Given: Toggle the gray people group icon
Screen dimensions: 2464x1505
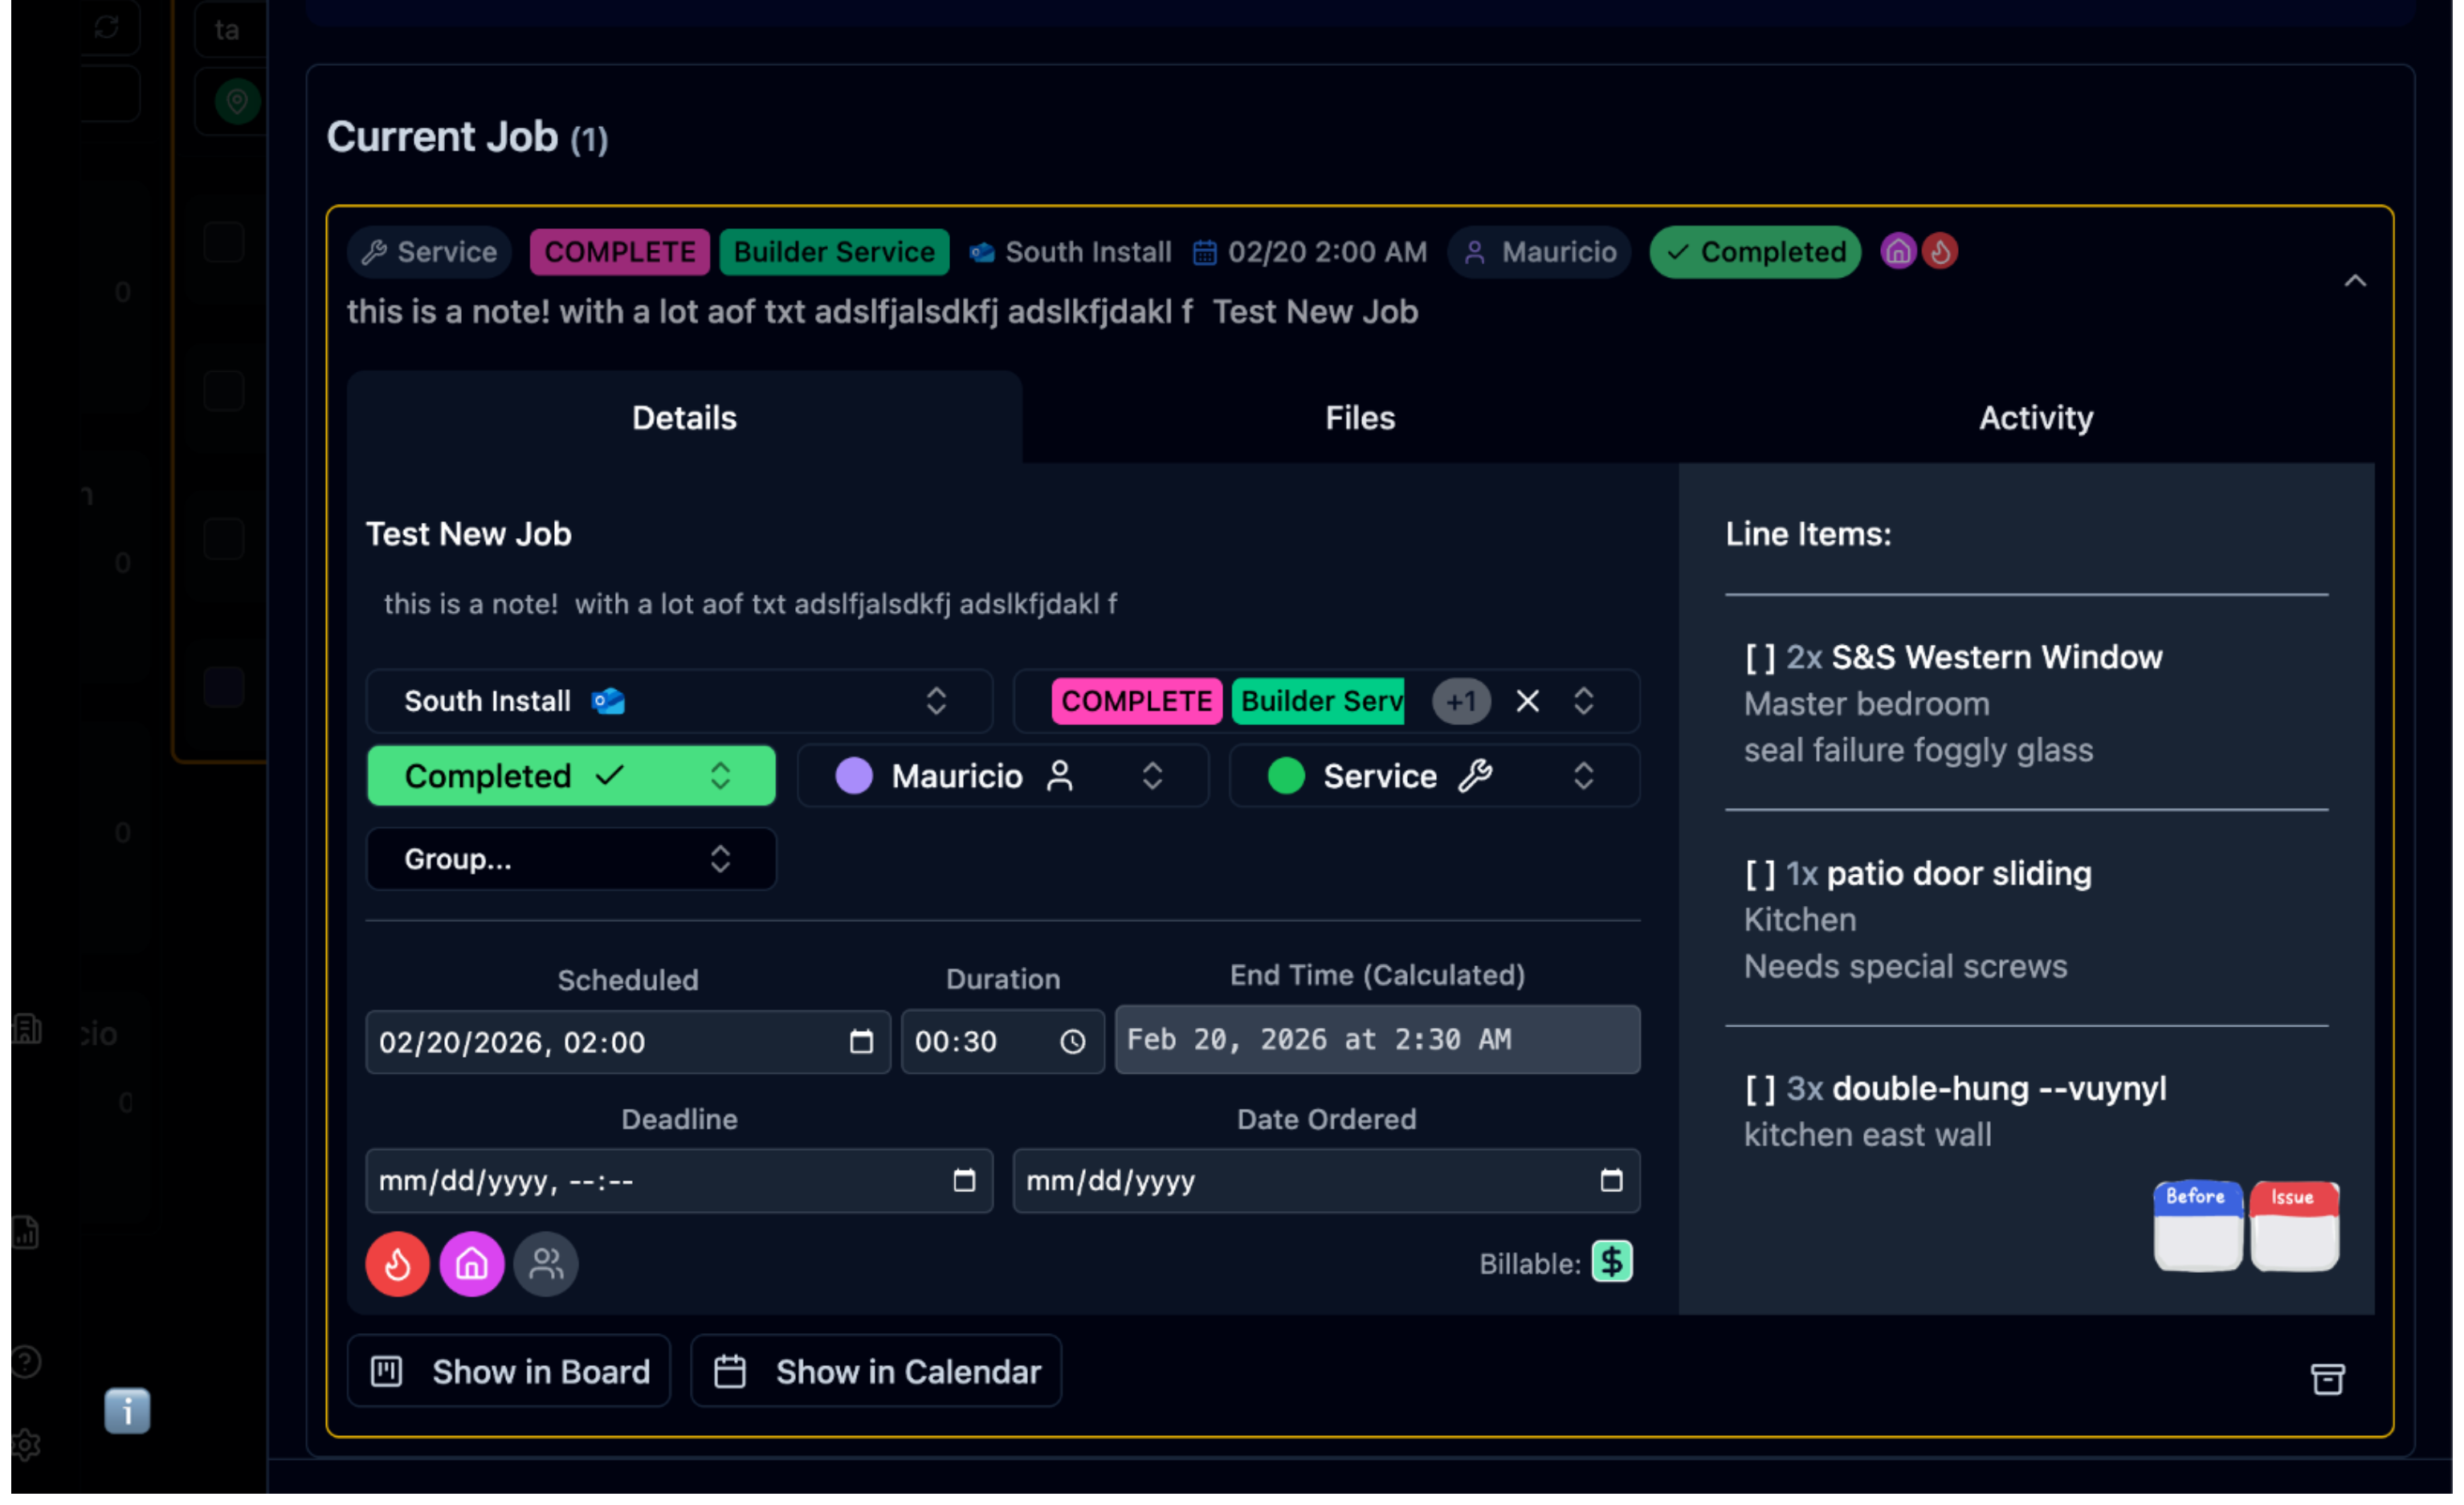Looking at the screenshot, I should click(x=545, y=1264).
